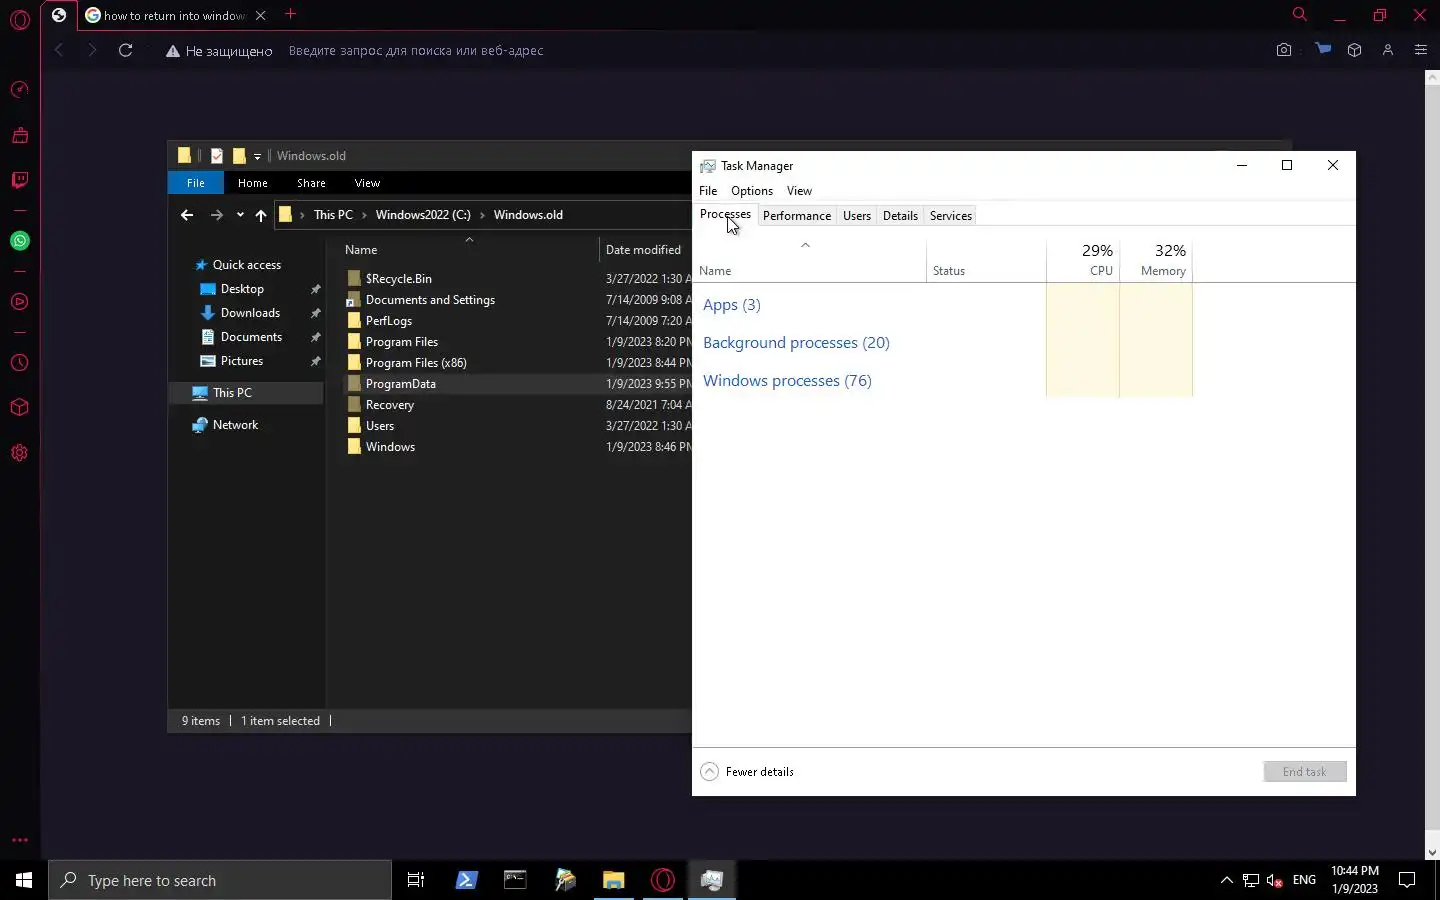Open the Twitch panel in Opera sidebar

(x=19, y=180)
